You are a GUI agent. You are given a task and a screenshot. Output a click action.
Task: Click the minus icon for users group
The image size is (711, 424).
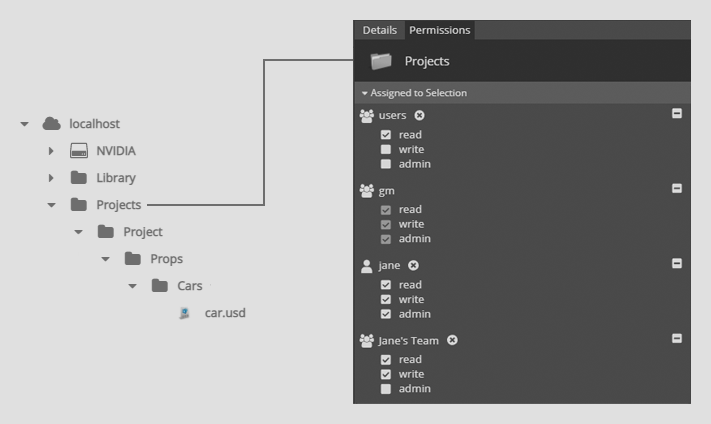(677, 113)
